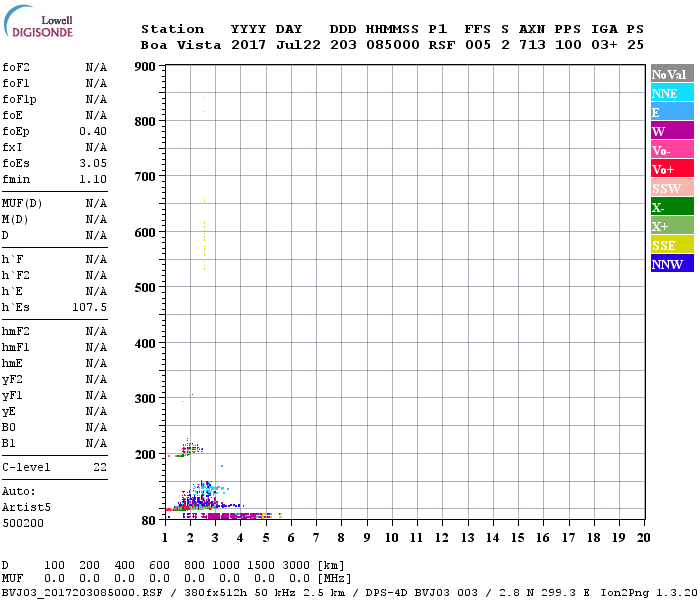
Task: Pick the W purple legend entry
Action: point(671,131)
